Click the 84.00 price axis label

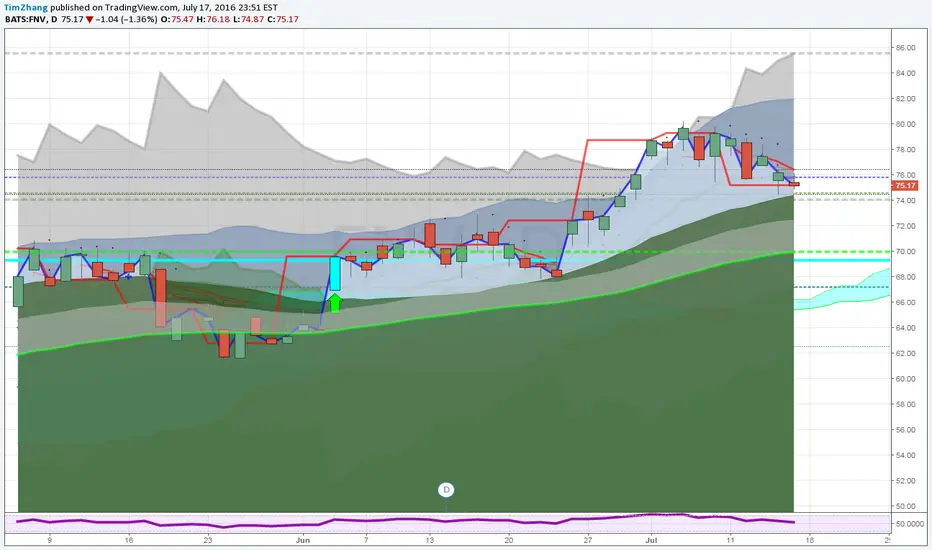coord(905,73)
